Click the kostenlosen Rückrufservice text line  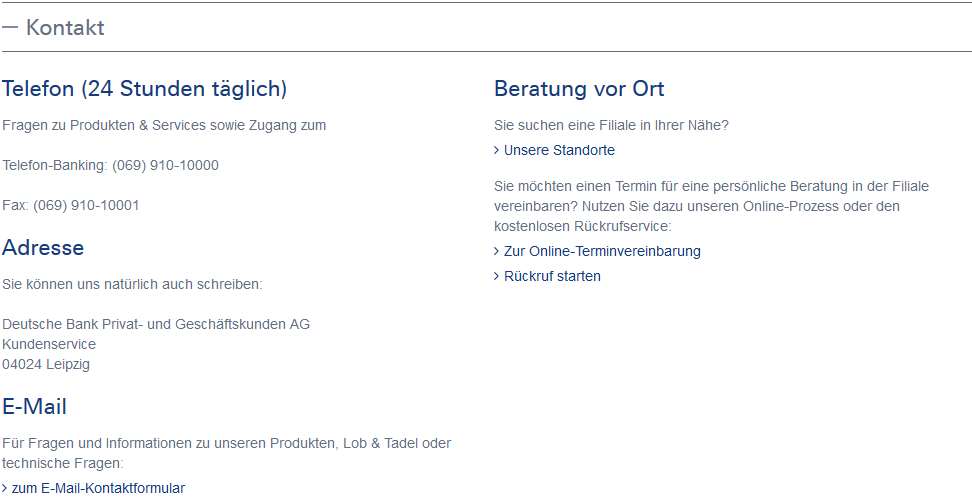(583, 226)
